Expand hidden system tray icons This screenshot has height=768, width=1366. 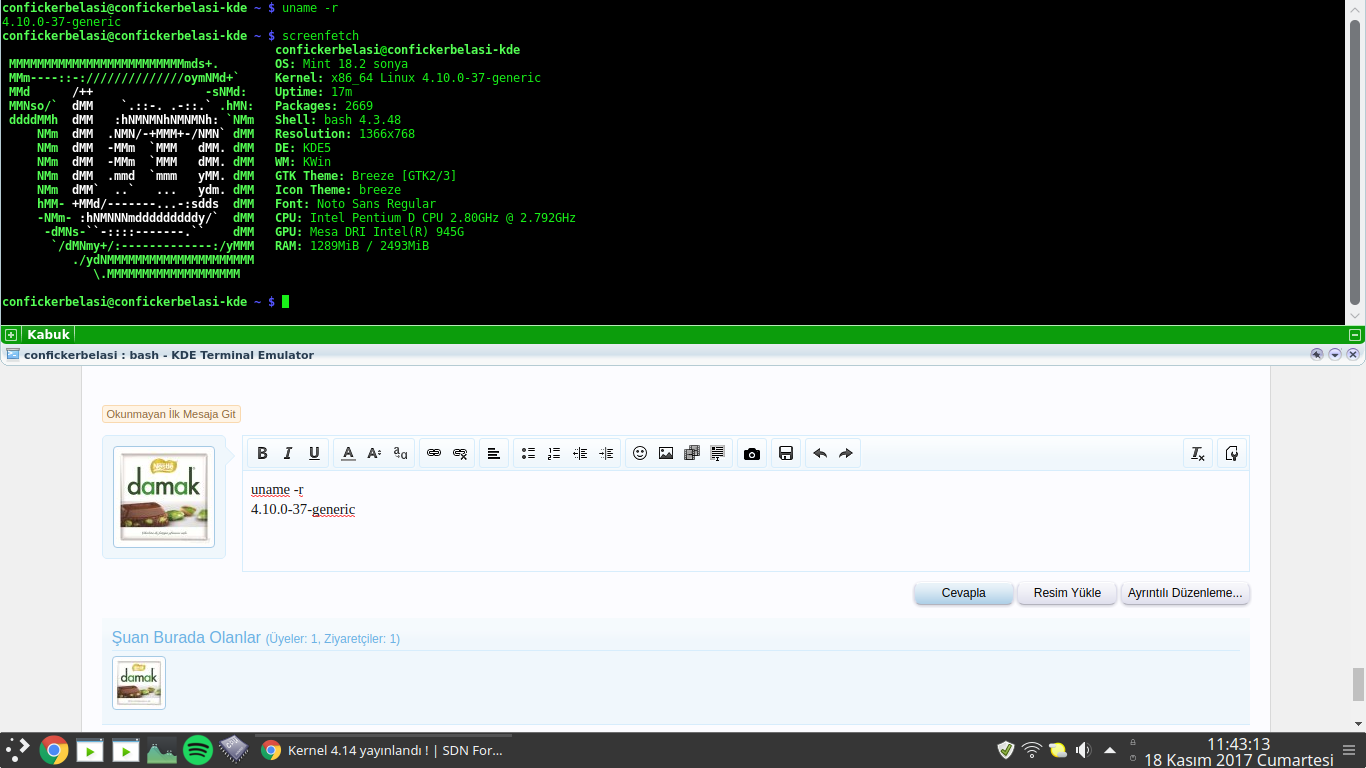point(1109,749)
